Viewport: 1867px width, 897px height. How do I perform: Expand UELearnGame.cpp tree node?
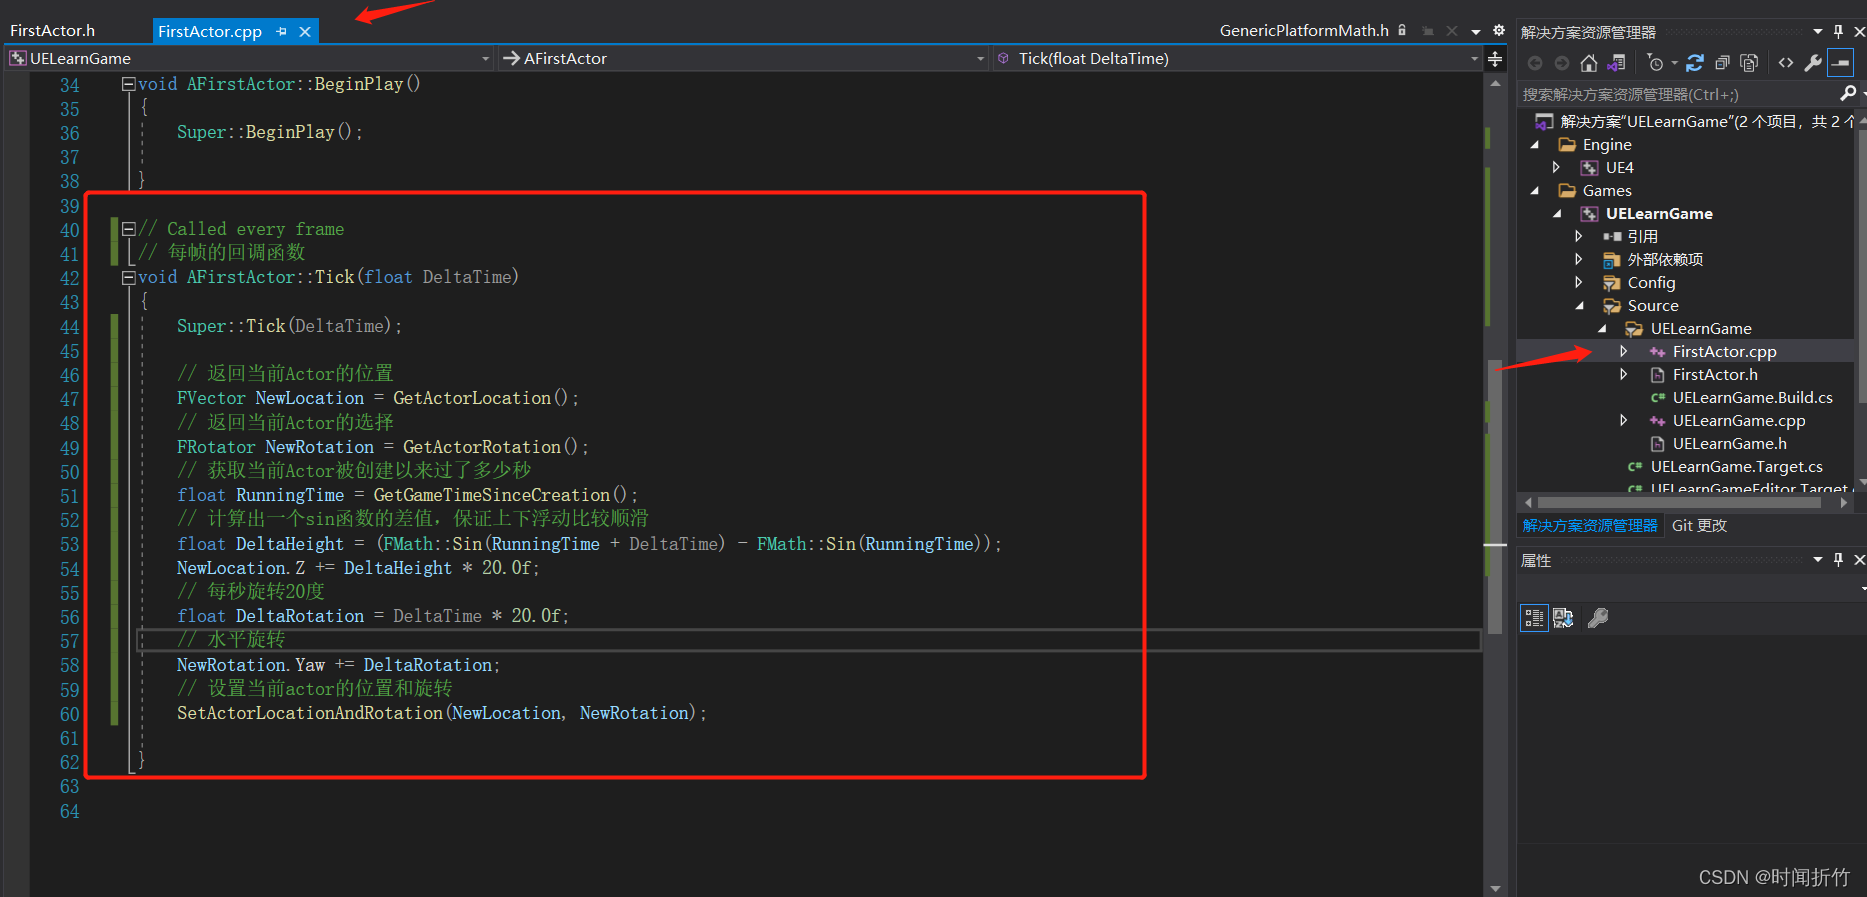point(1624,421)
